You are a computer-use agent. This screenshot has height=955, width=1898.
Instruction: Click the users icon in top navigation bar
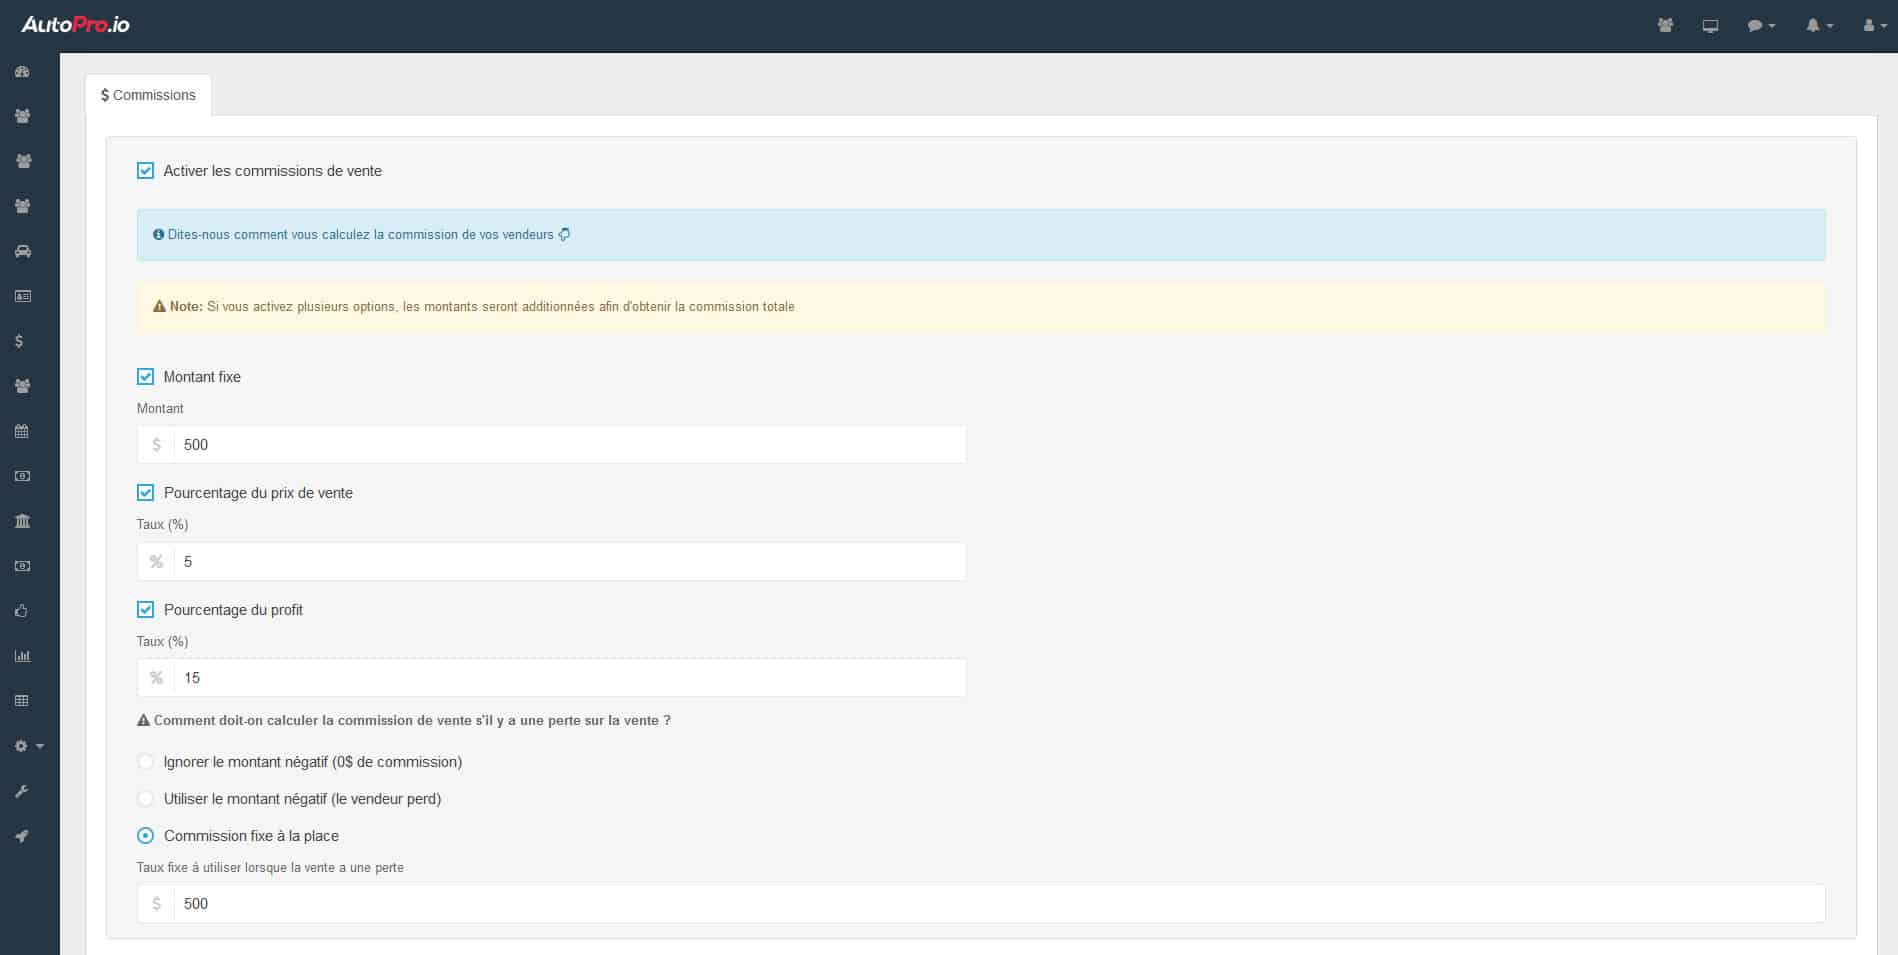pyautogui.click(x=1665, y=25)
